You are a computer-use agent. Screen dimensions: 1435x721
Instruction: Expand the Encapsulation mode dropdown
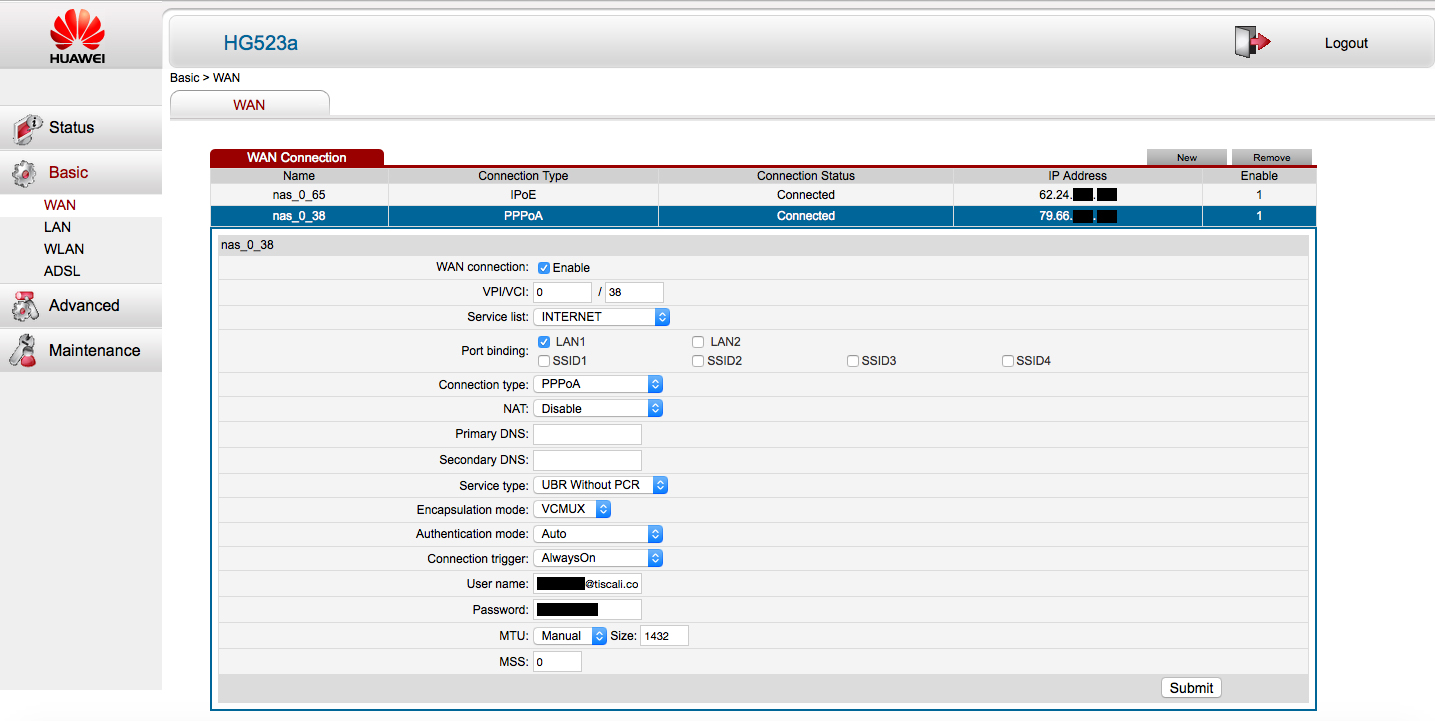coord(572,510)
